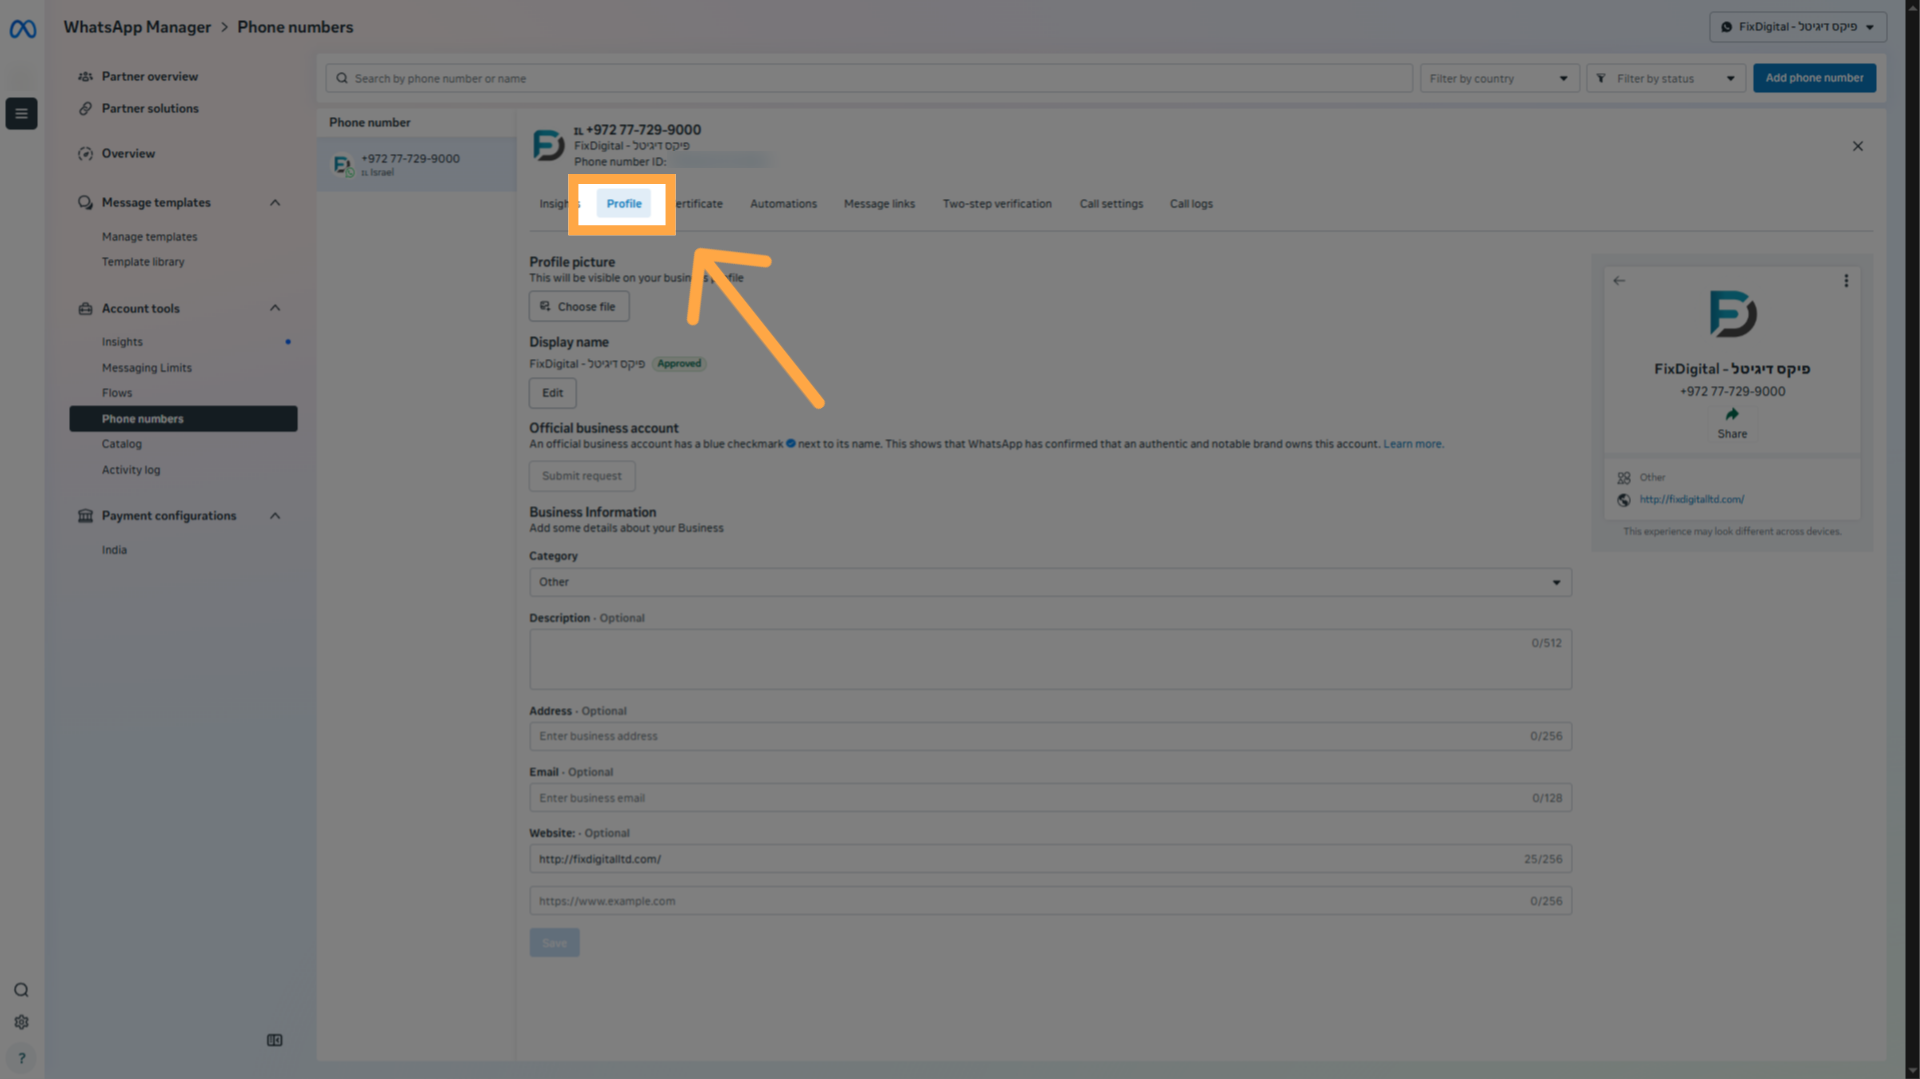Viewport: 1920px width, 1079px height.
Task: Open Activity log in sidebar
Action: coord(130,470)
